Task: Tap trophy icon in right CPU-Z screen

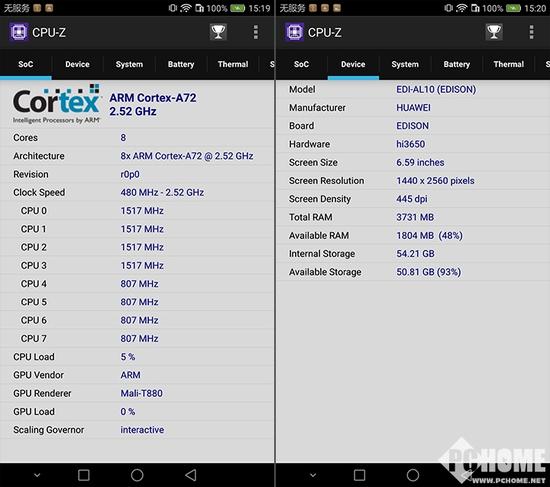Action: (x=494, y=32)
